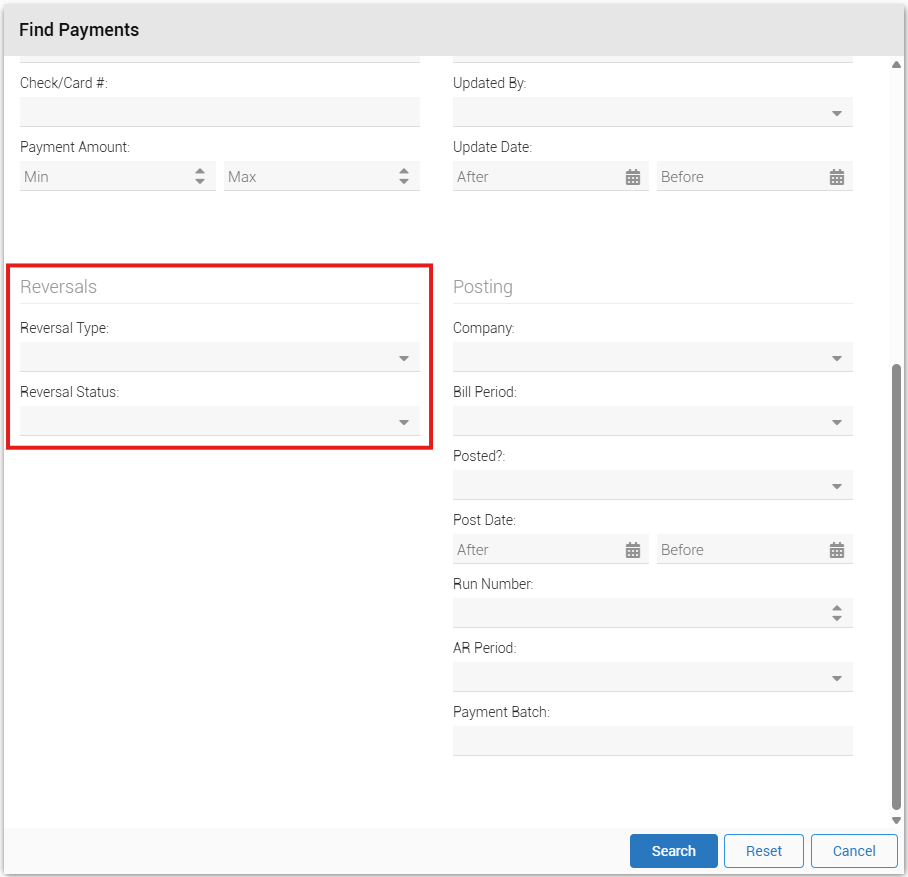908x877 pixels.
Task: Open calendar for Update Date Before
Action: (x=837, y=177)
